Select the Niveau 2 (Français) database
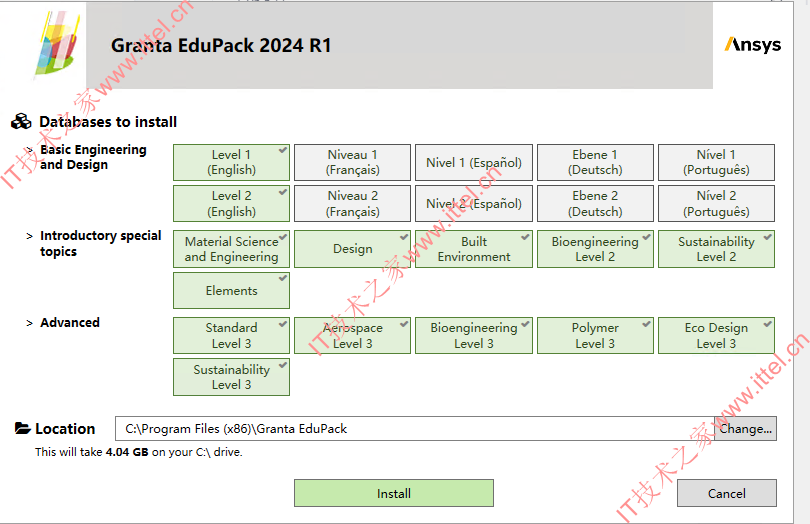Viewport: 810px width, 524px height. [352, 204]
